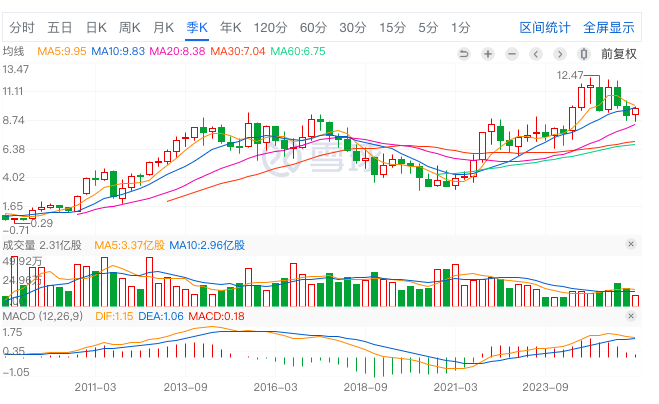Select the 60分 timeframe tab
The width and height of the screenshot is (659, 404).
pos(313,27)
